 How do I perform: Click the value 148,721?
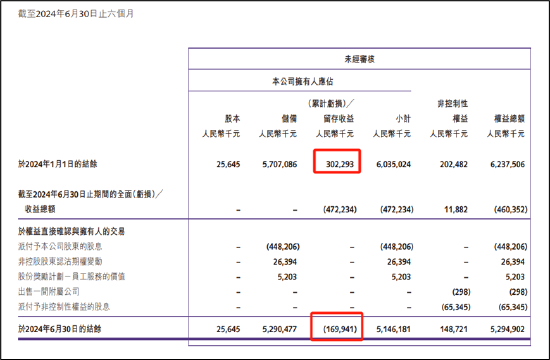[x=454, y=329]
